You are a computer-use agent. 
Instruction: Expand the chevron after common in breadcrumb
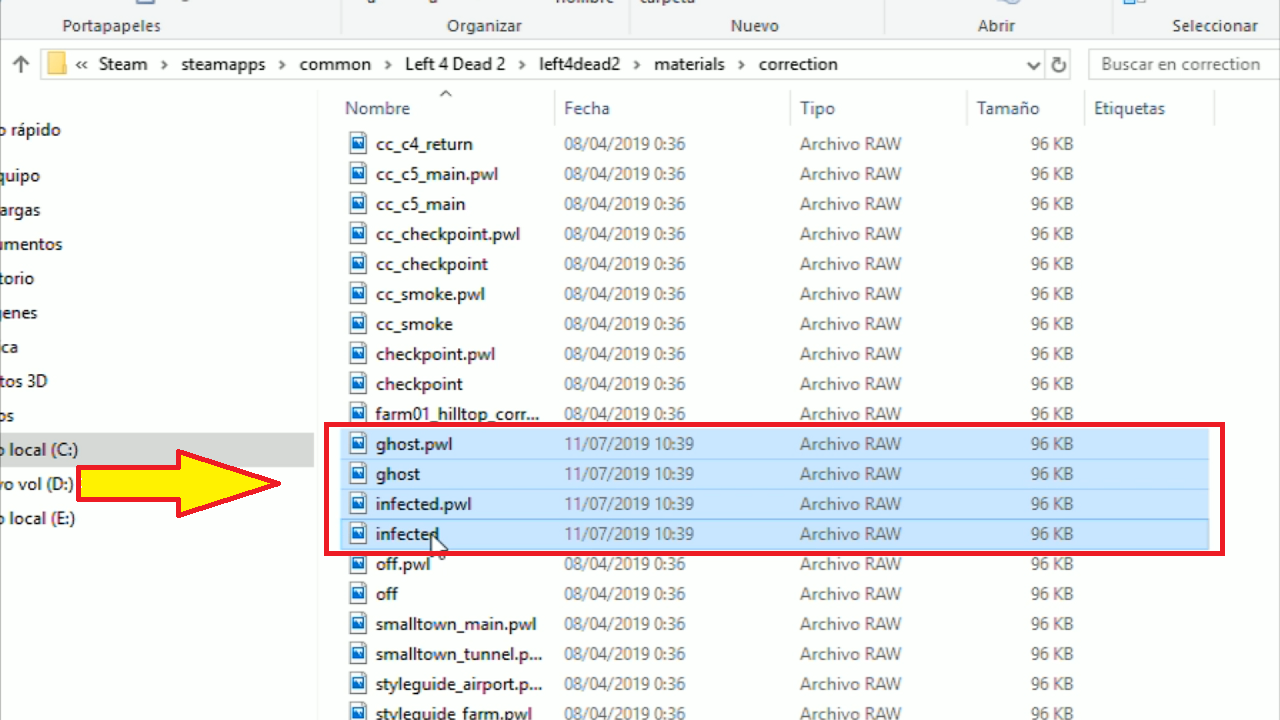pos(388,64)
